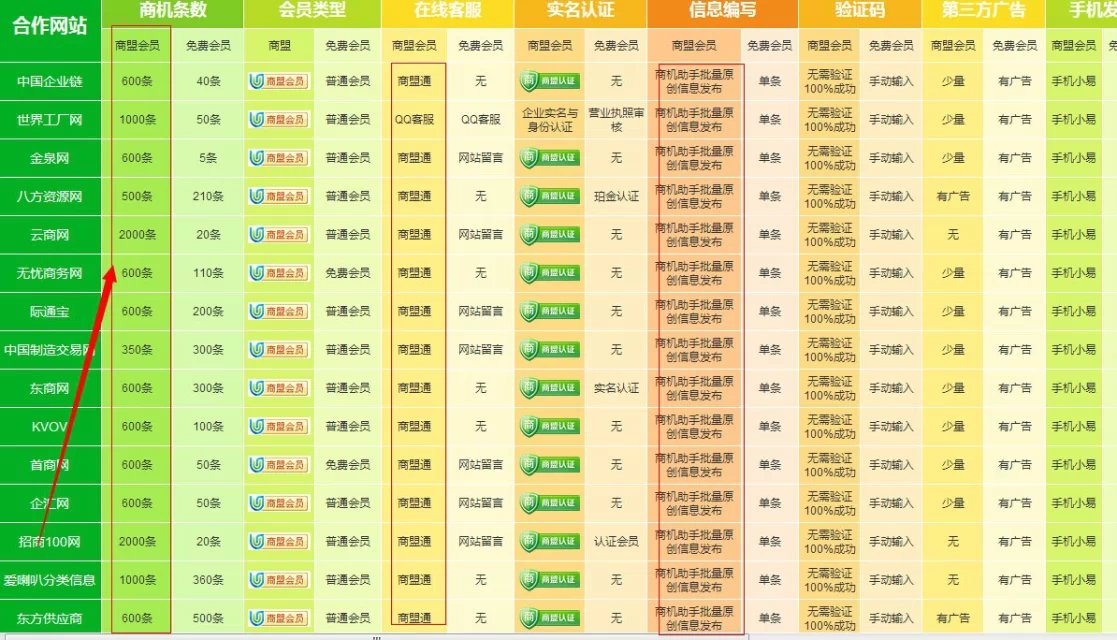Open the 世界工厂网 site entry

50,120
